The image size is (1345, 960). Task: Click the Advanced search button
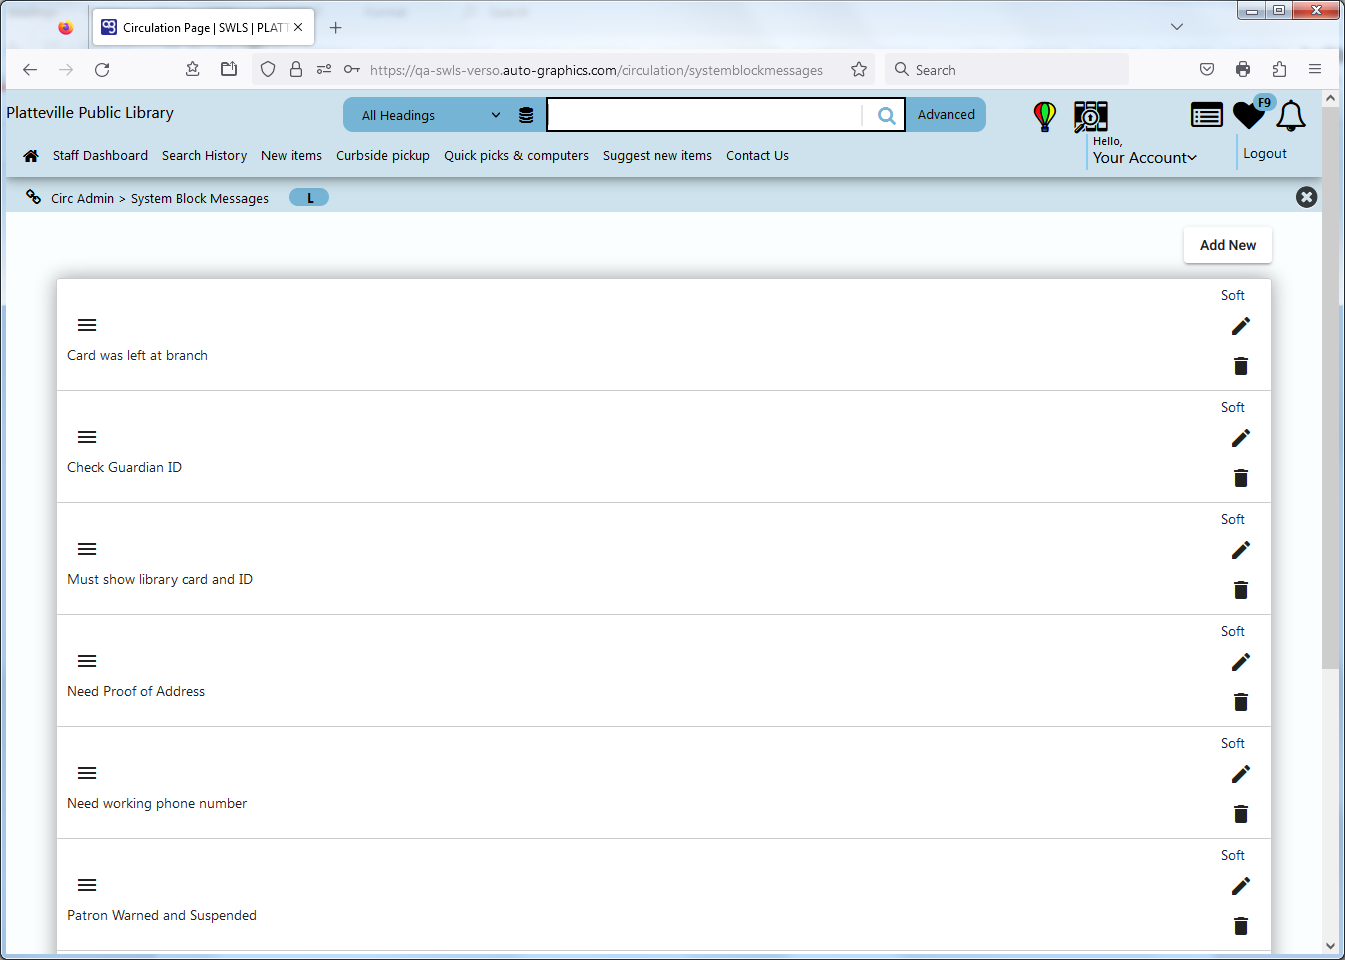946,115
